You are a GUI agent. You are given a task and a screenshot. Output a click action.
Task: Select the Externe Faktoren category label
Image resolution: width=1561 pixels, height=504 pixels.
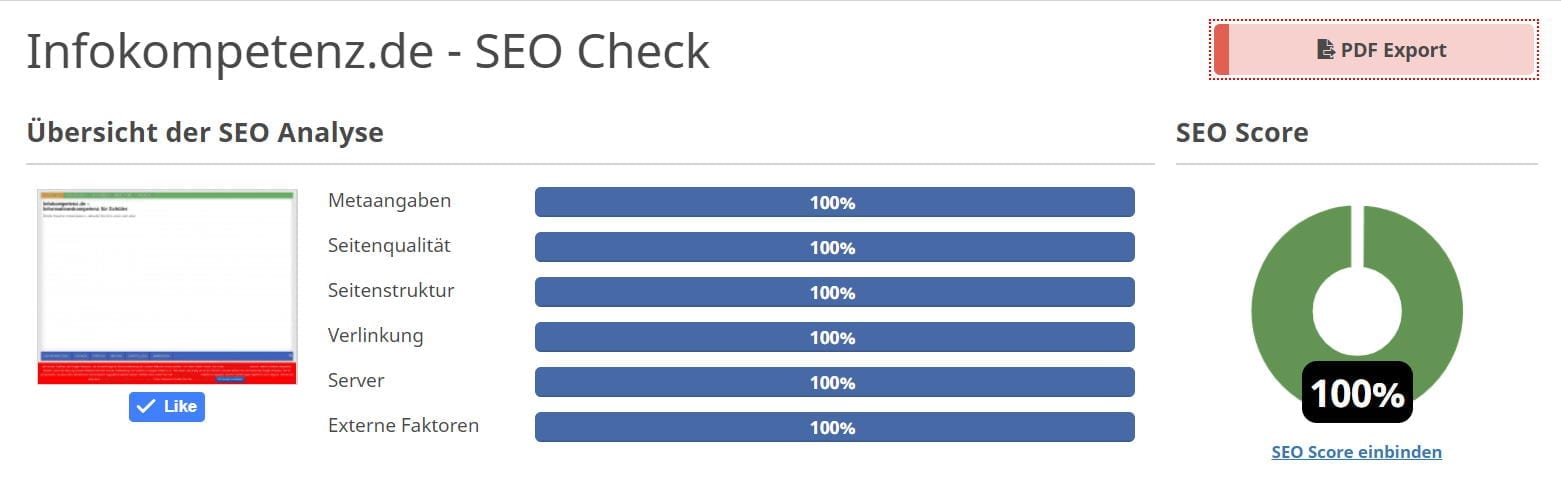pos(403,426)
